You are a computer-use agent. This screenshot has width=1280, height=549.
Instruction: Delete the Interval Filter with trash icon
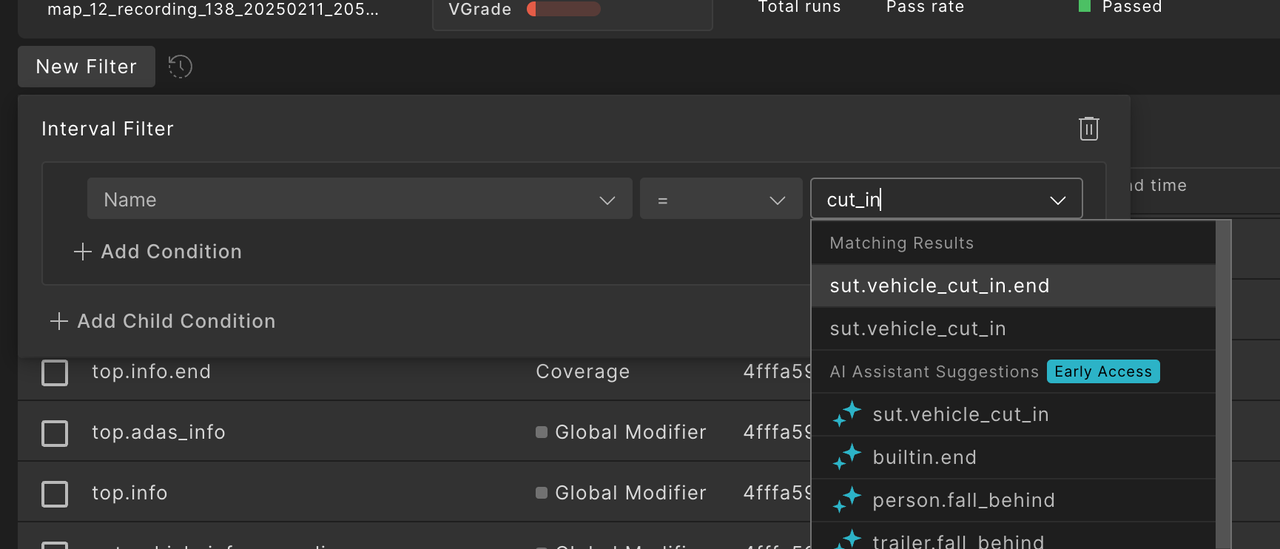[x=1089, y=128]
